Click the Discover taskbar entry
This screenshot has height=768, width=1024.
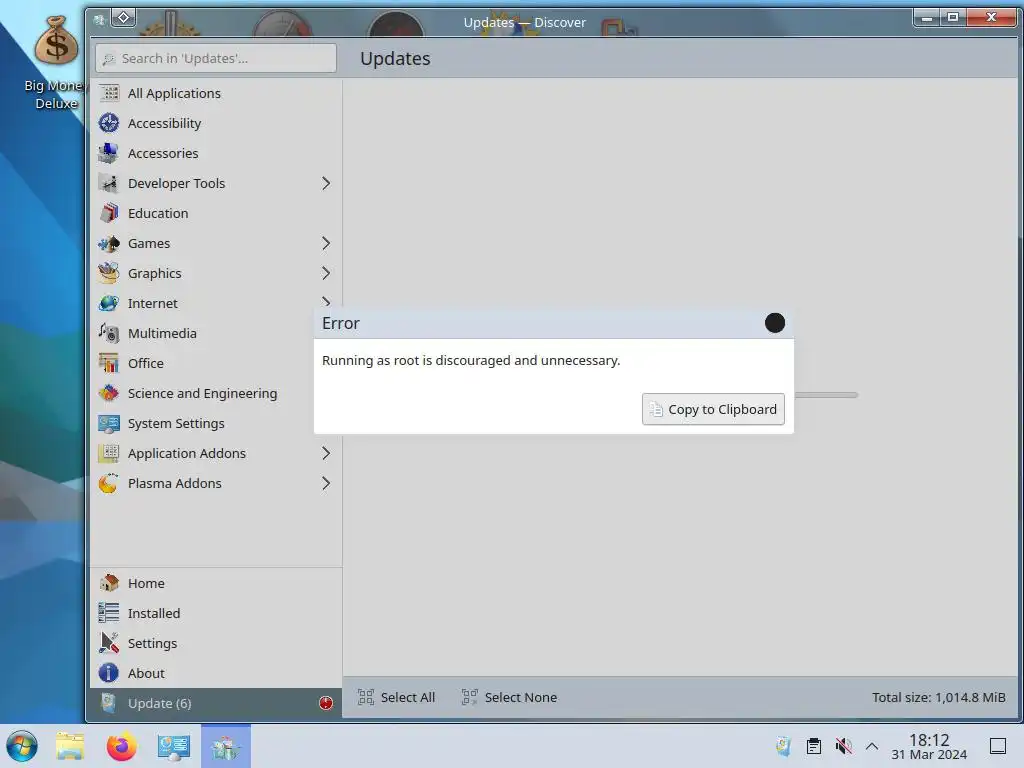click(x=226, y=746)
